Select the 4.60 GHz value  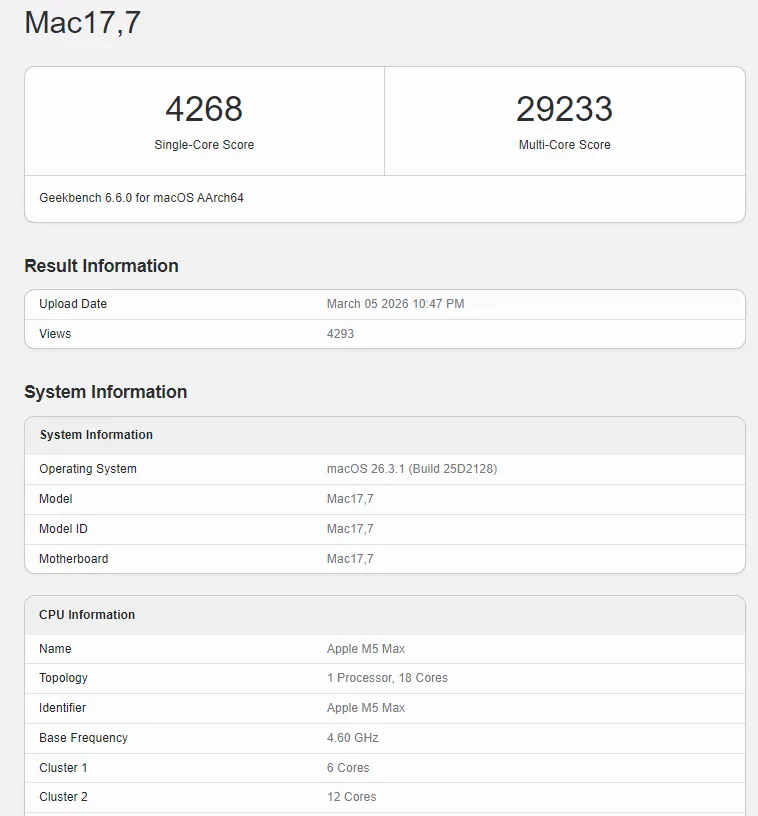point(353,738)
